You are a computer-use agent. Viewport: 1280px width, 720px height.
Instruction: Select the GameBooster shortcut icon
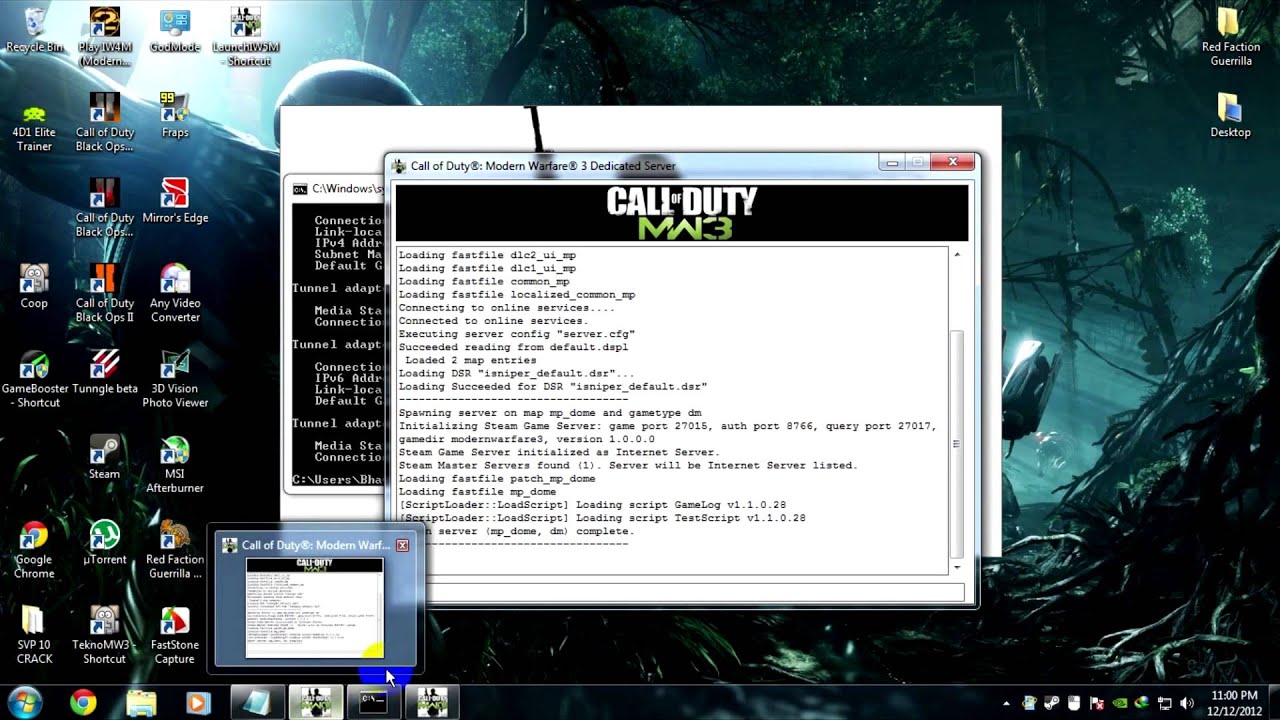34,379
